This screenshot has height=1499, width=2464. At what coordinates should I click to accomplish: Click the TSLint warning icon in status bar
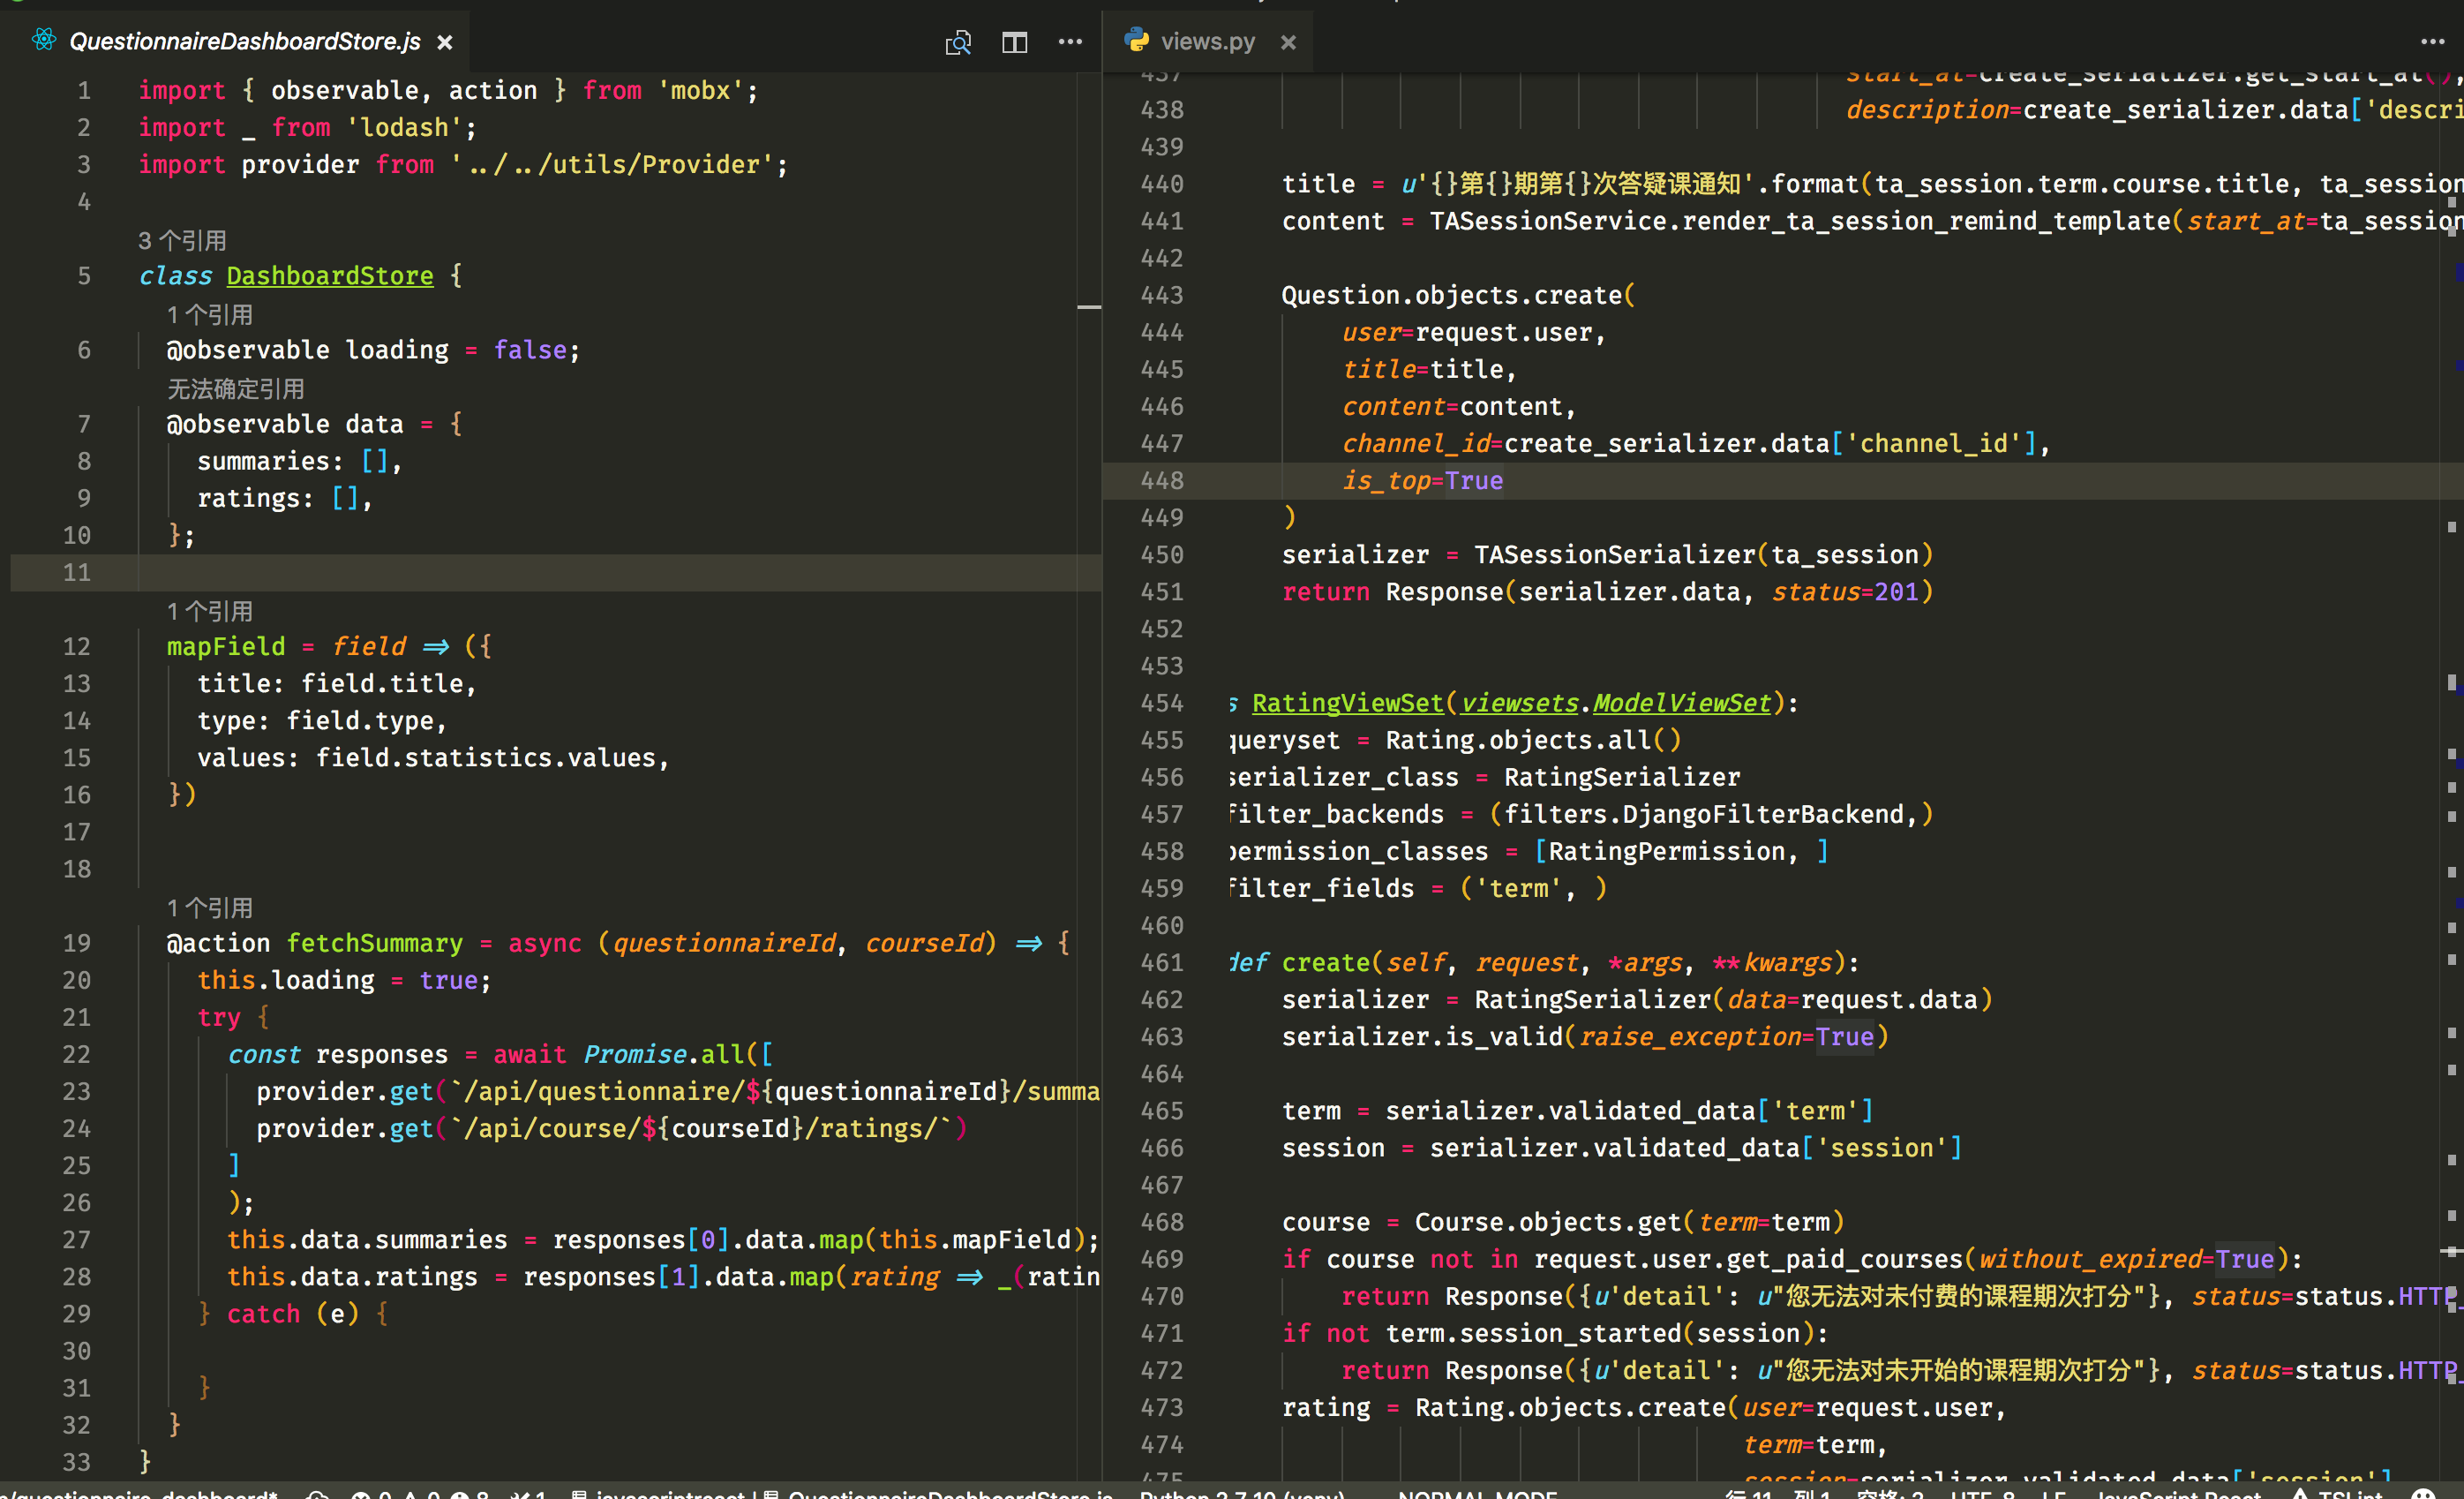click(2300, 1494)
